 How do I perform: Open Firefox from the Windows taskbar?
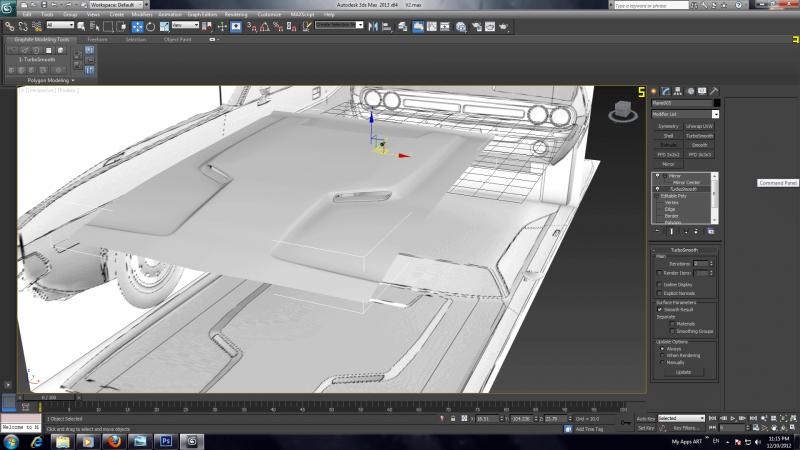[113, 439]
